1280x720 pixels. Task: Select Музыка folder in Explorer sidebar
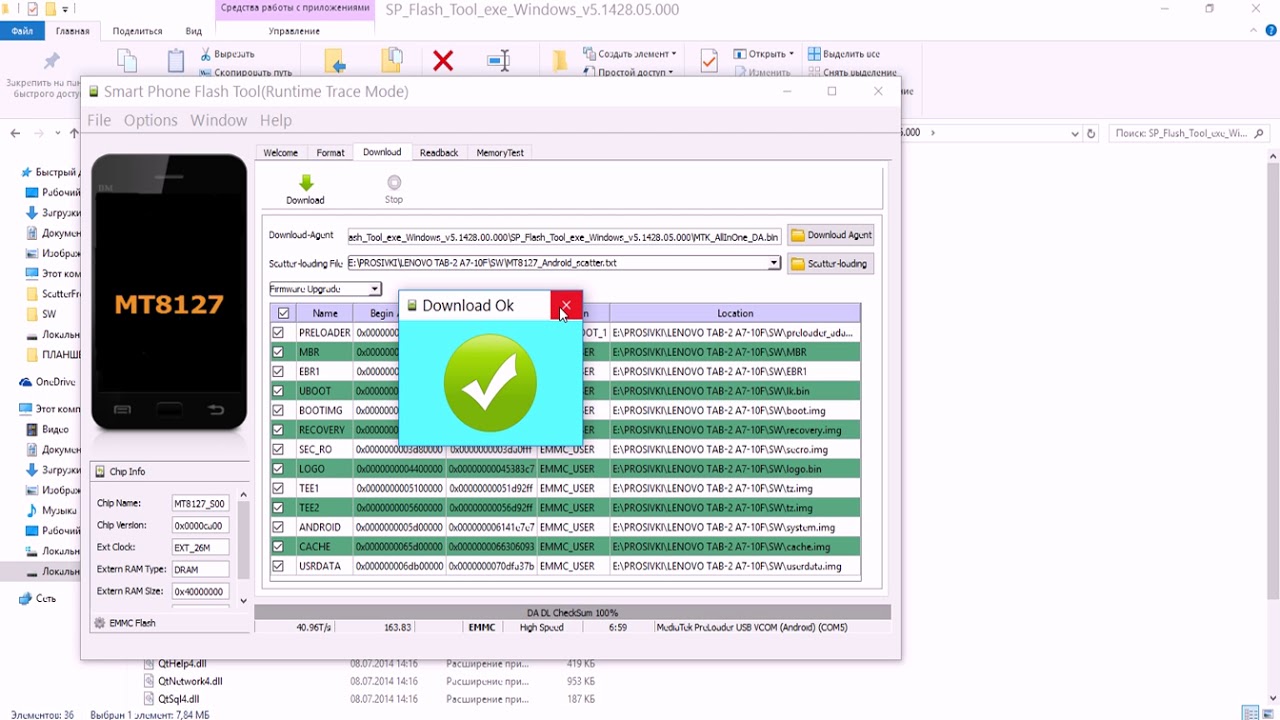[51, 510]
